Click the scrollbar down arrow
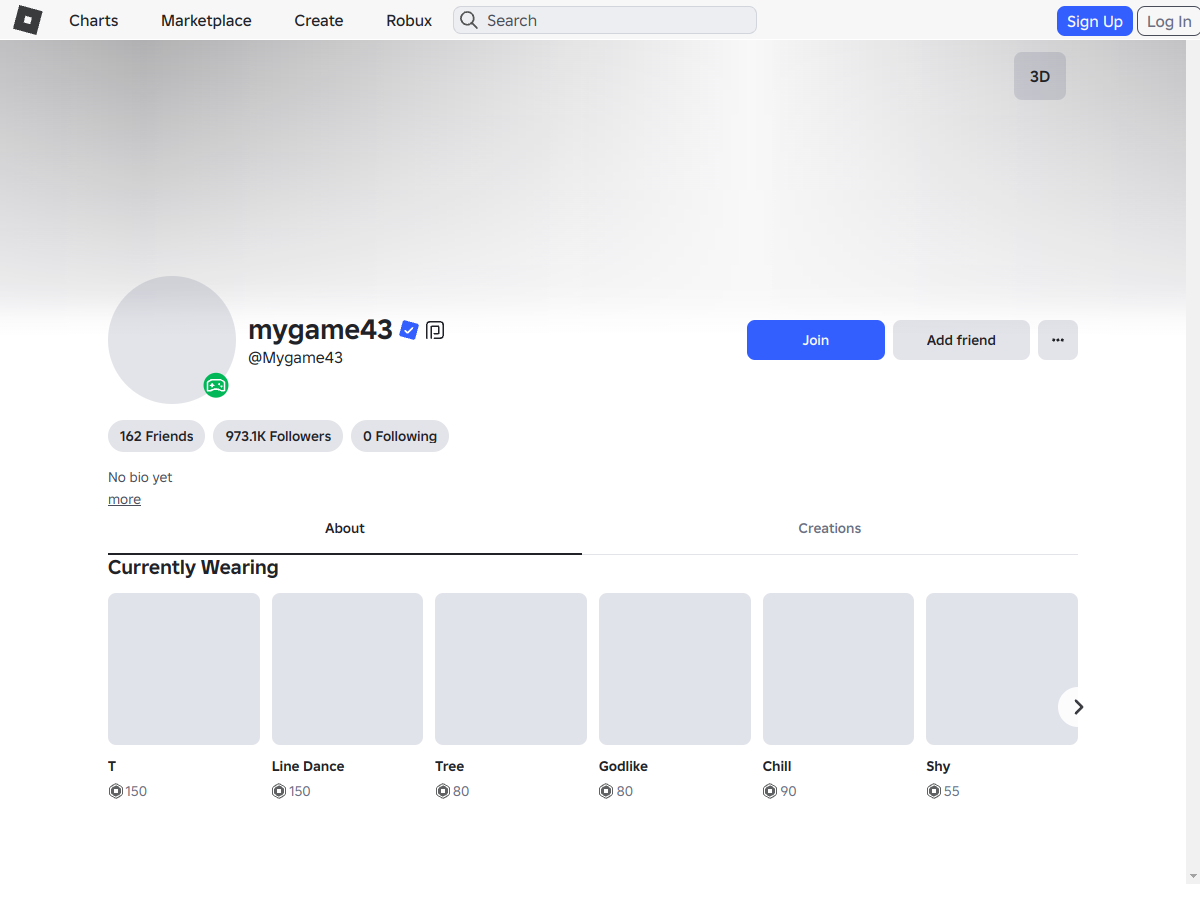The width and height of the screenshot is (1200, 900). coord(1193,876)
